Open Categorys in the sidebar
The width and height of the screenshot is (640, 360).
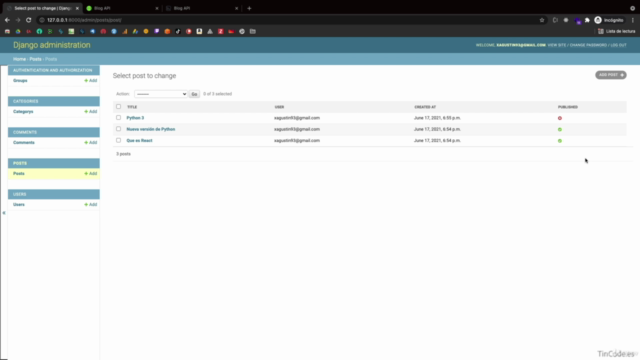coord(23,112)
